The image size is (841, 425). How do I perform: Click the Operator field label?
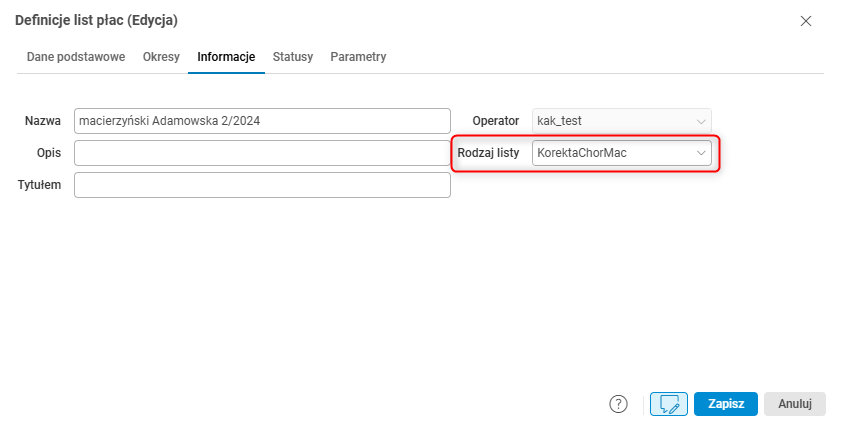tap(495, 121)
